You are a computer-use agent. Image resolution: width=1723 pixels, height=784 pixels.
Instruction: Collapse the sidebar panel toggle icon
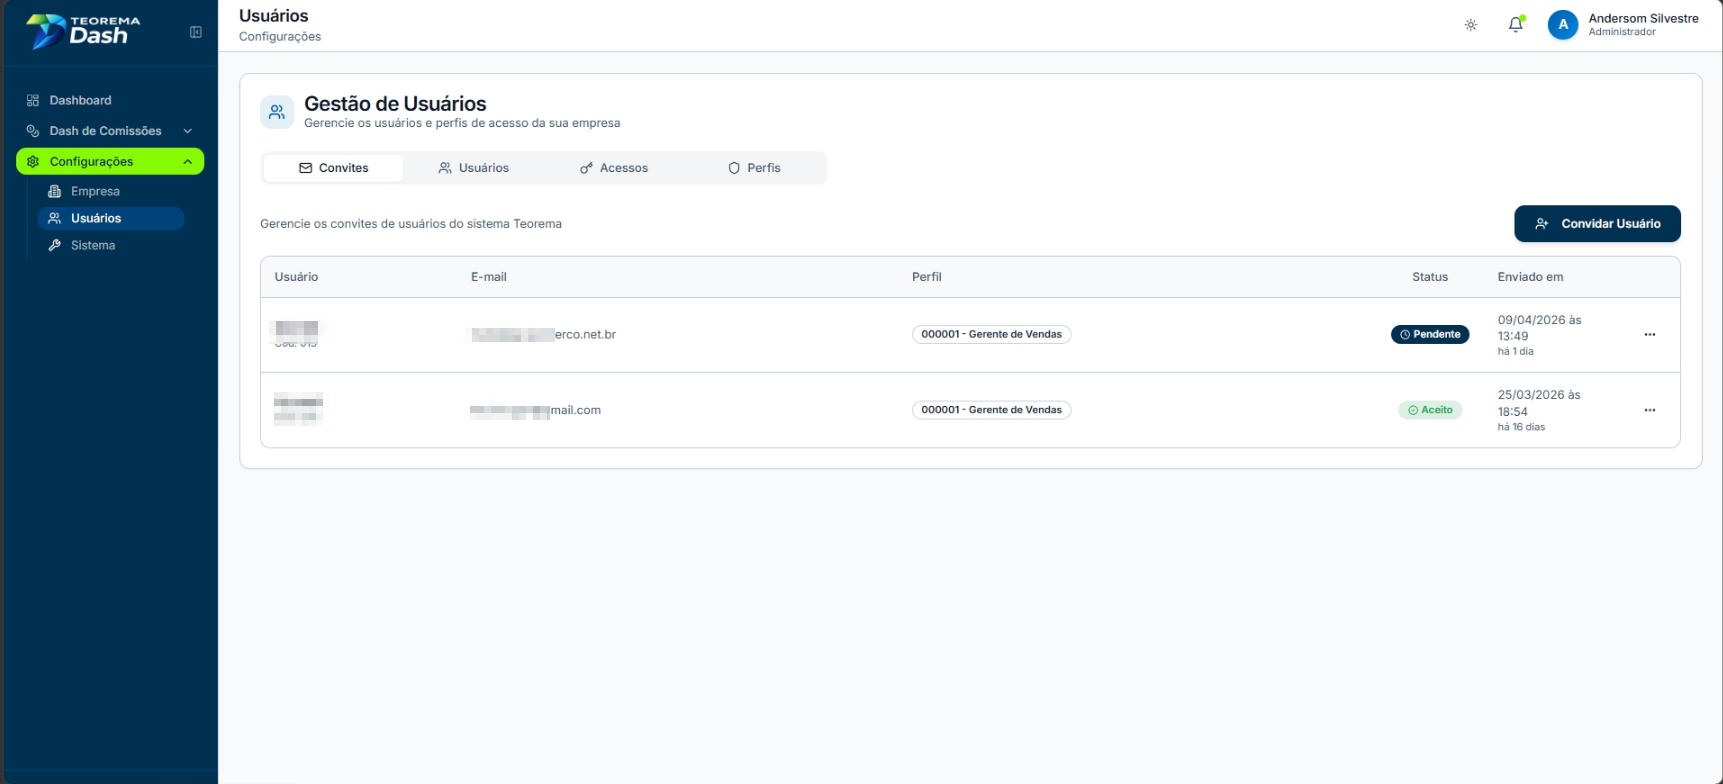(196, 32)
